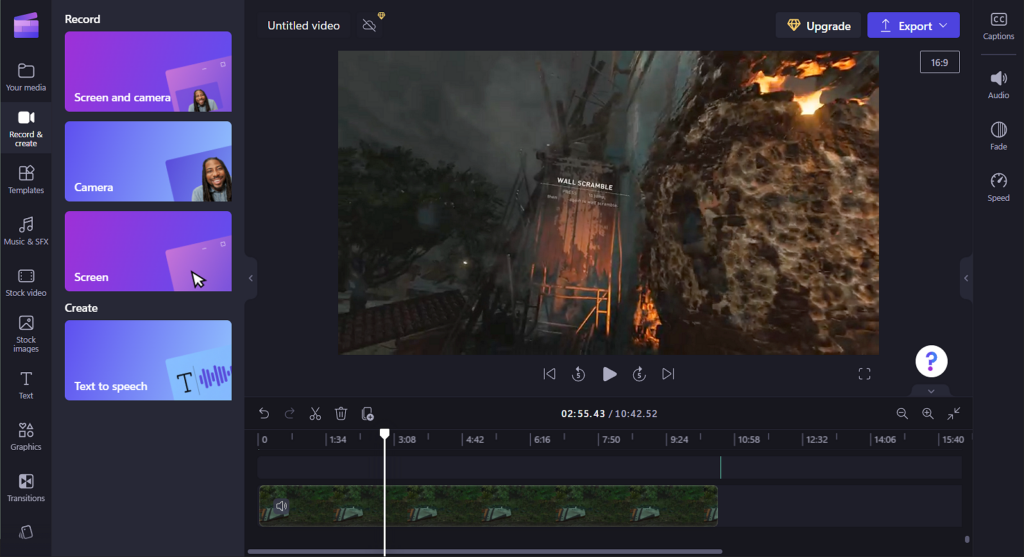Play the video preview

(609, 374)
